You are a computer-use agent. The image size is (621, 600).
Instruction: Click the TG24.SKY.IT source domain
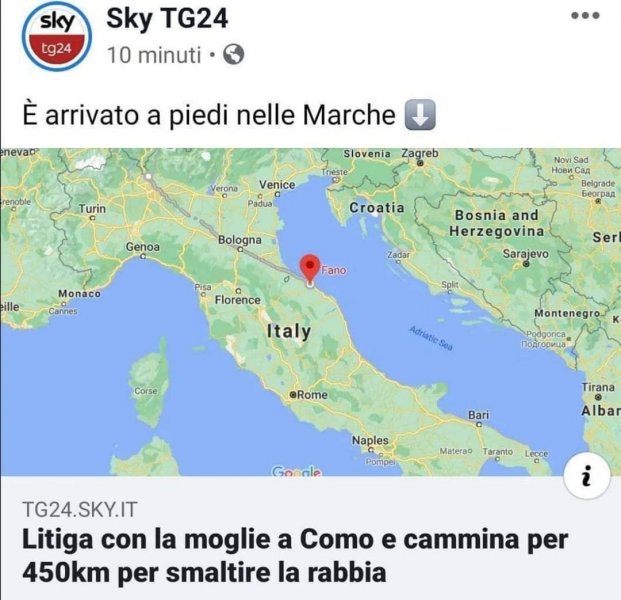tap(80, 509)
